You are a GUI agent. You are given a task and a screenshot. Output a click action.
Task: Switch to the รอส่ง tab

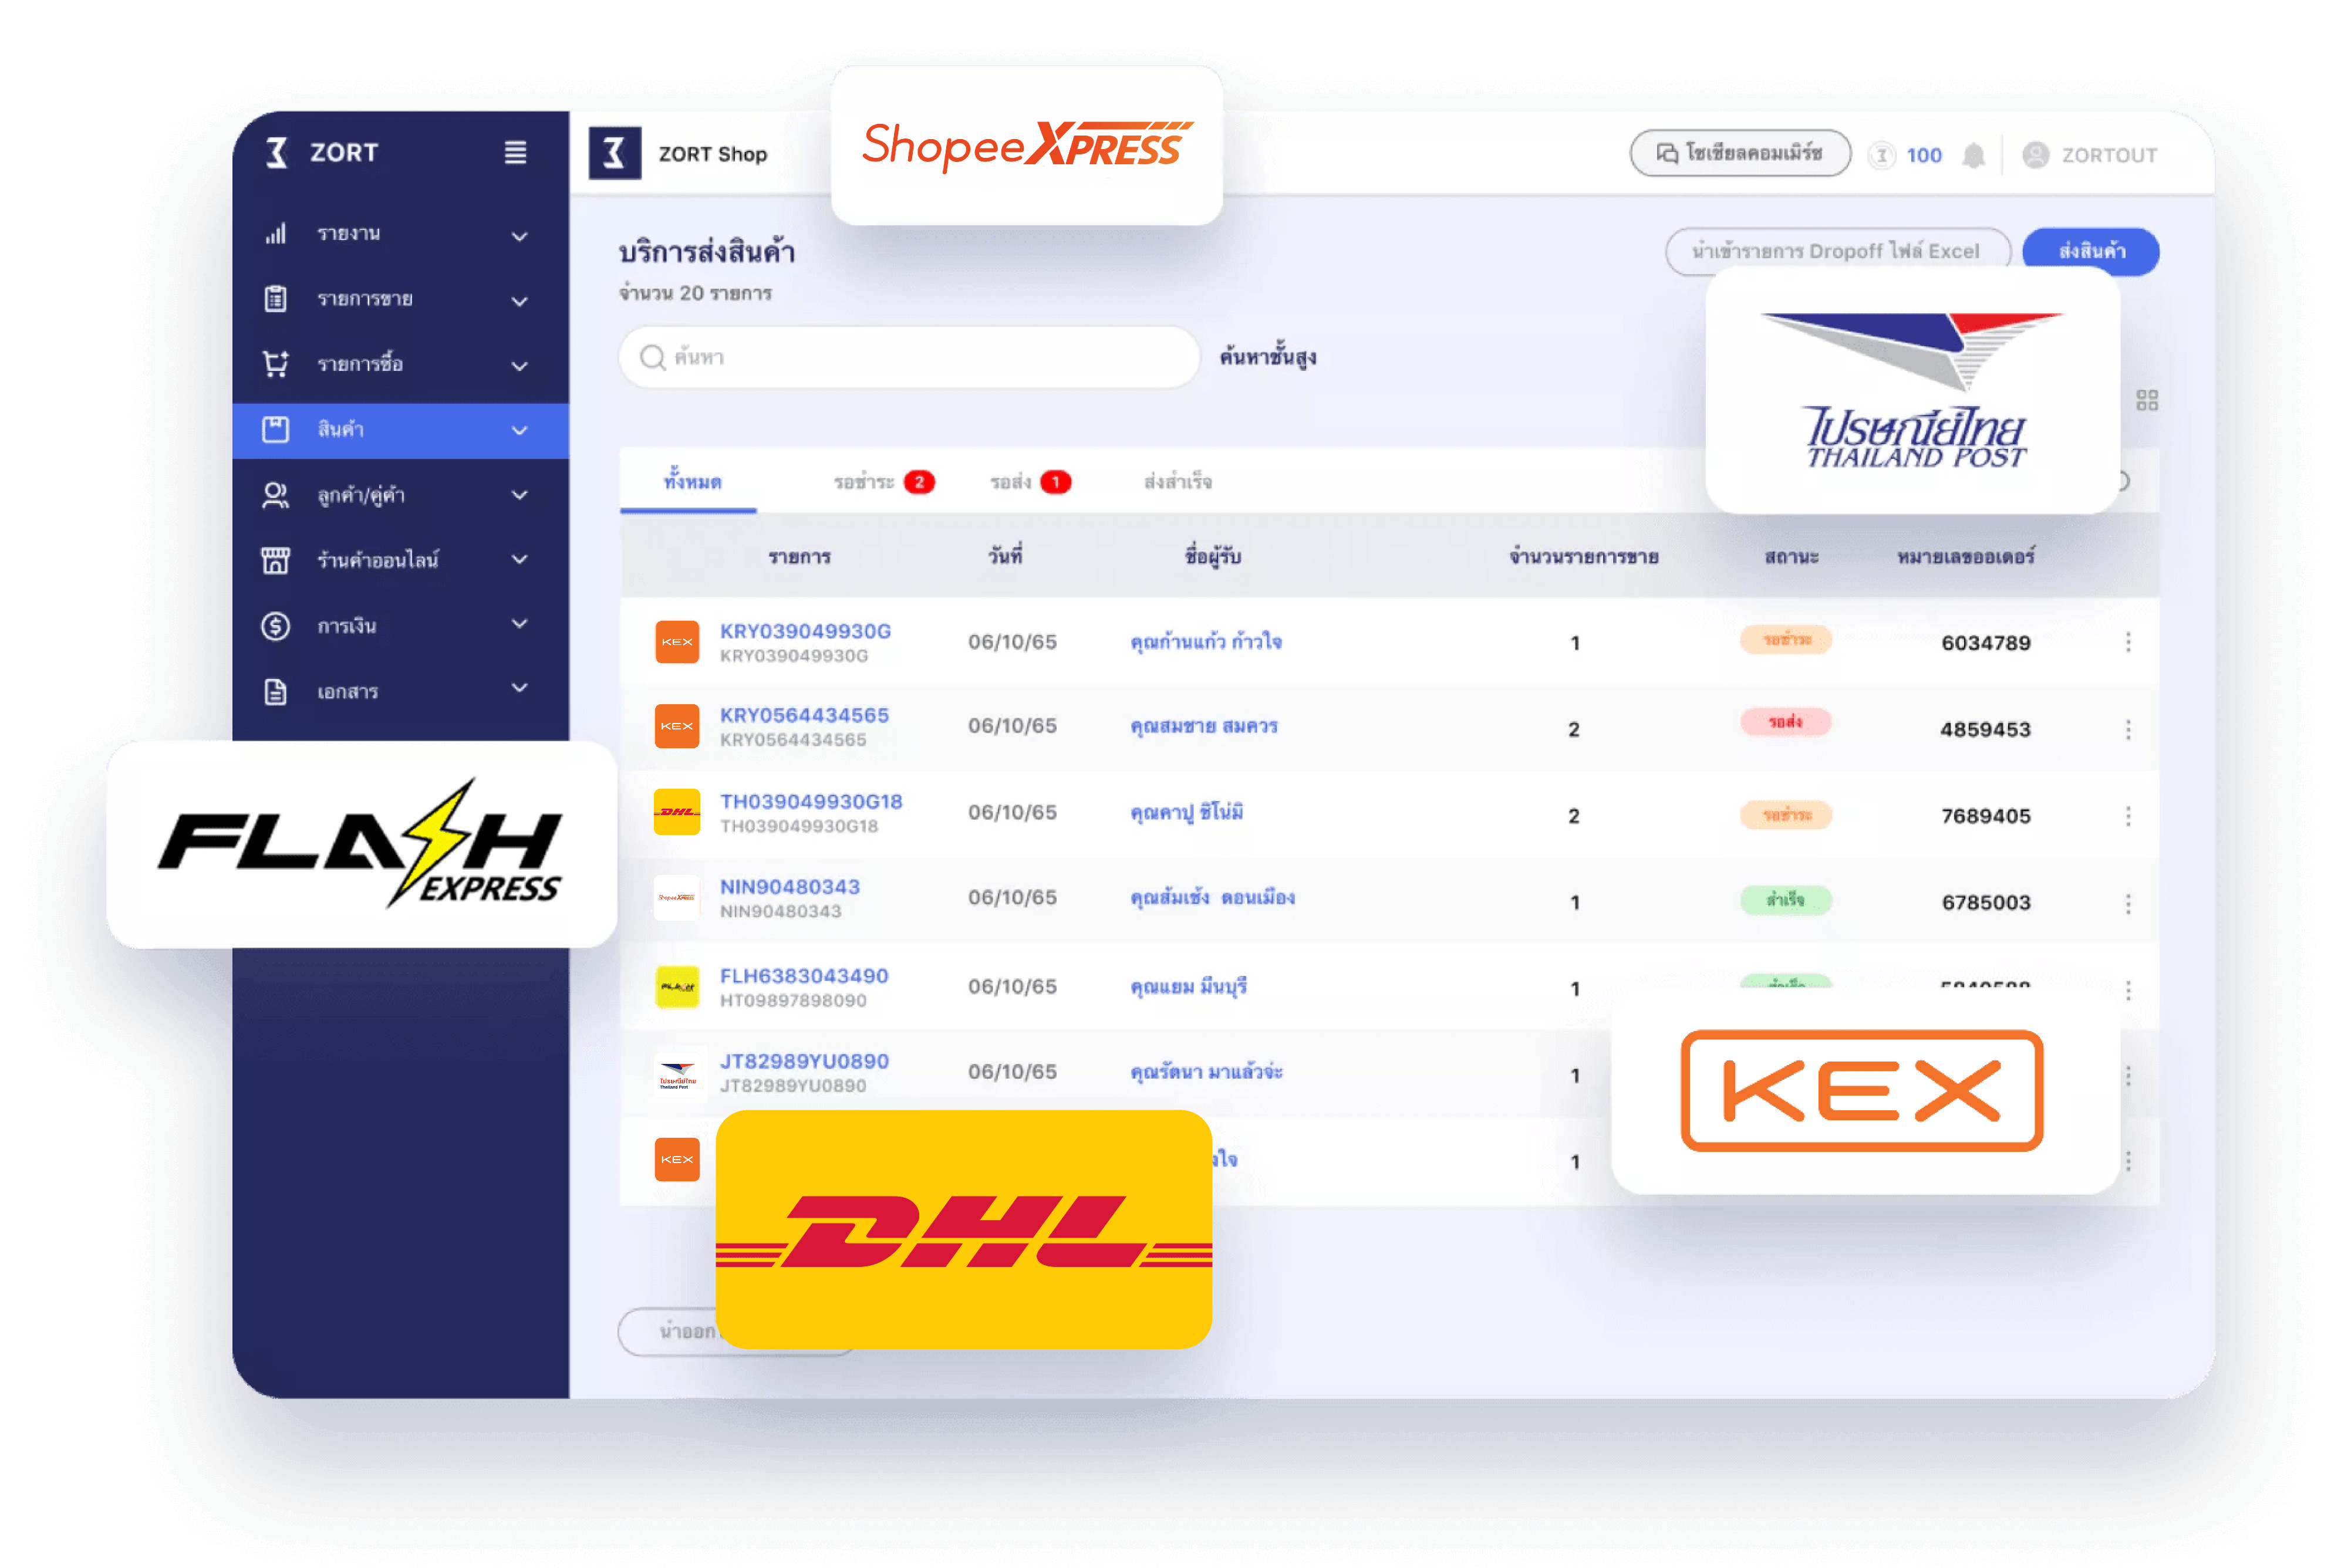pos(1030,482)
